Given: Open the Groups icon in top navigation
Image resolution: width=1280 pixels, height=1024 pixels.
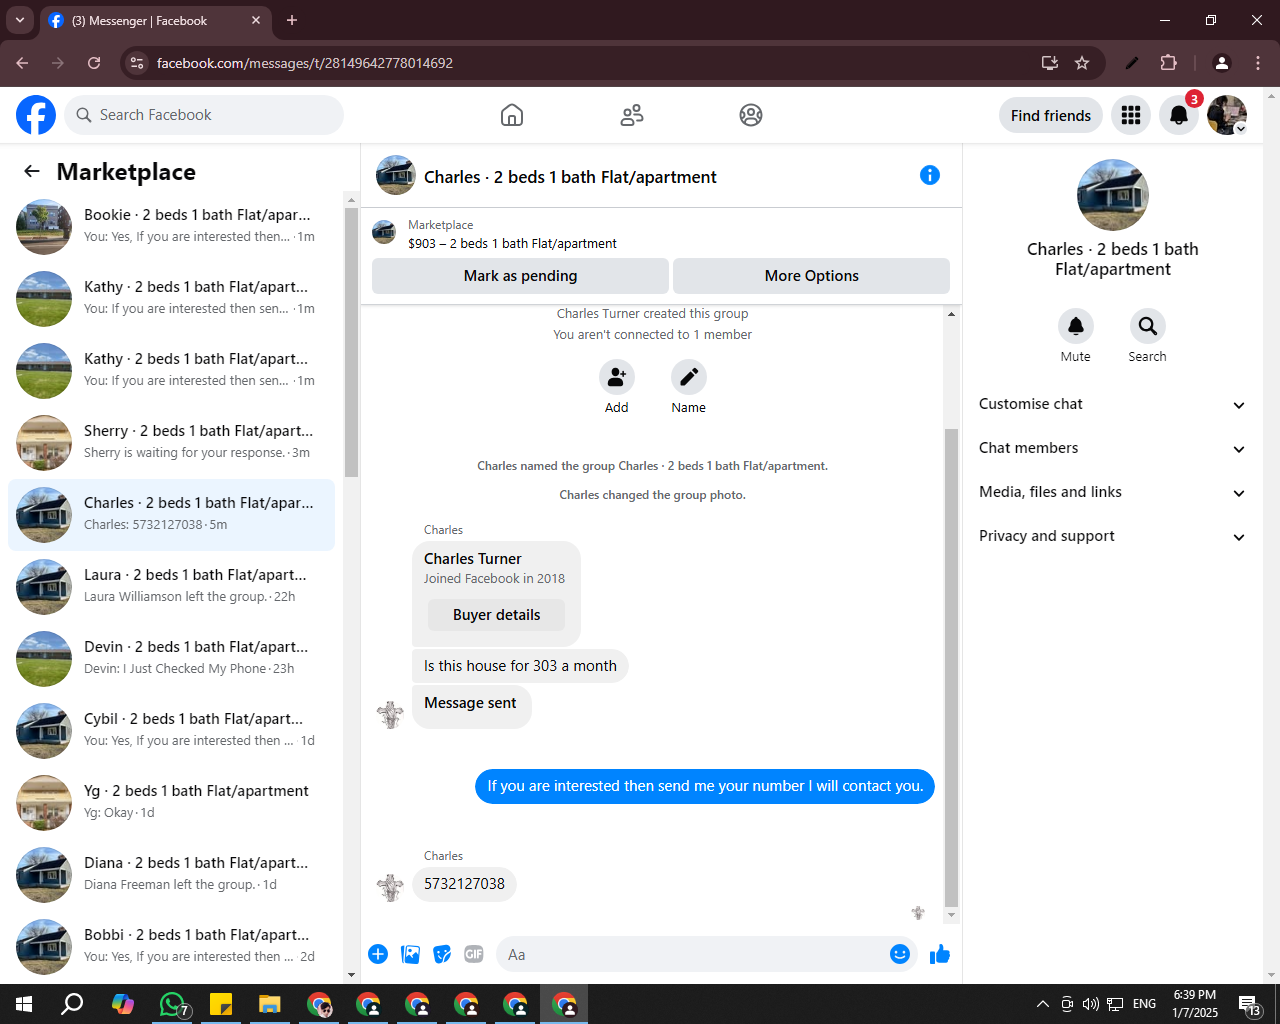Looking at the screenshot, I should pyautogui.click(x=751, y=115).
